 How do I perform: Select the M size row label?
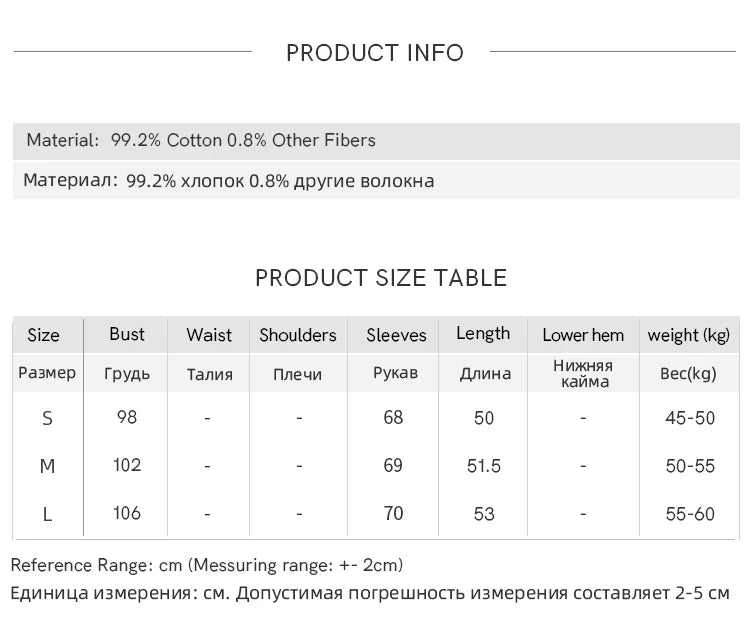[47, 466]
